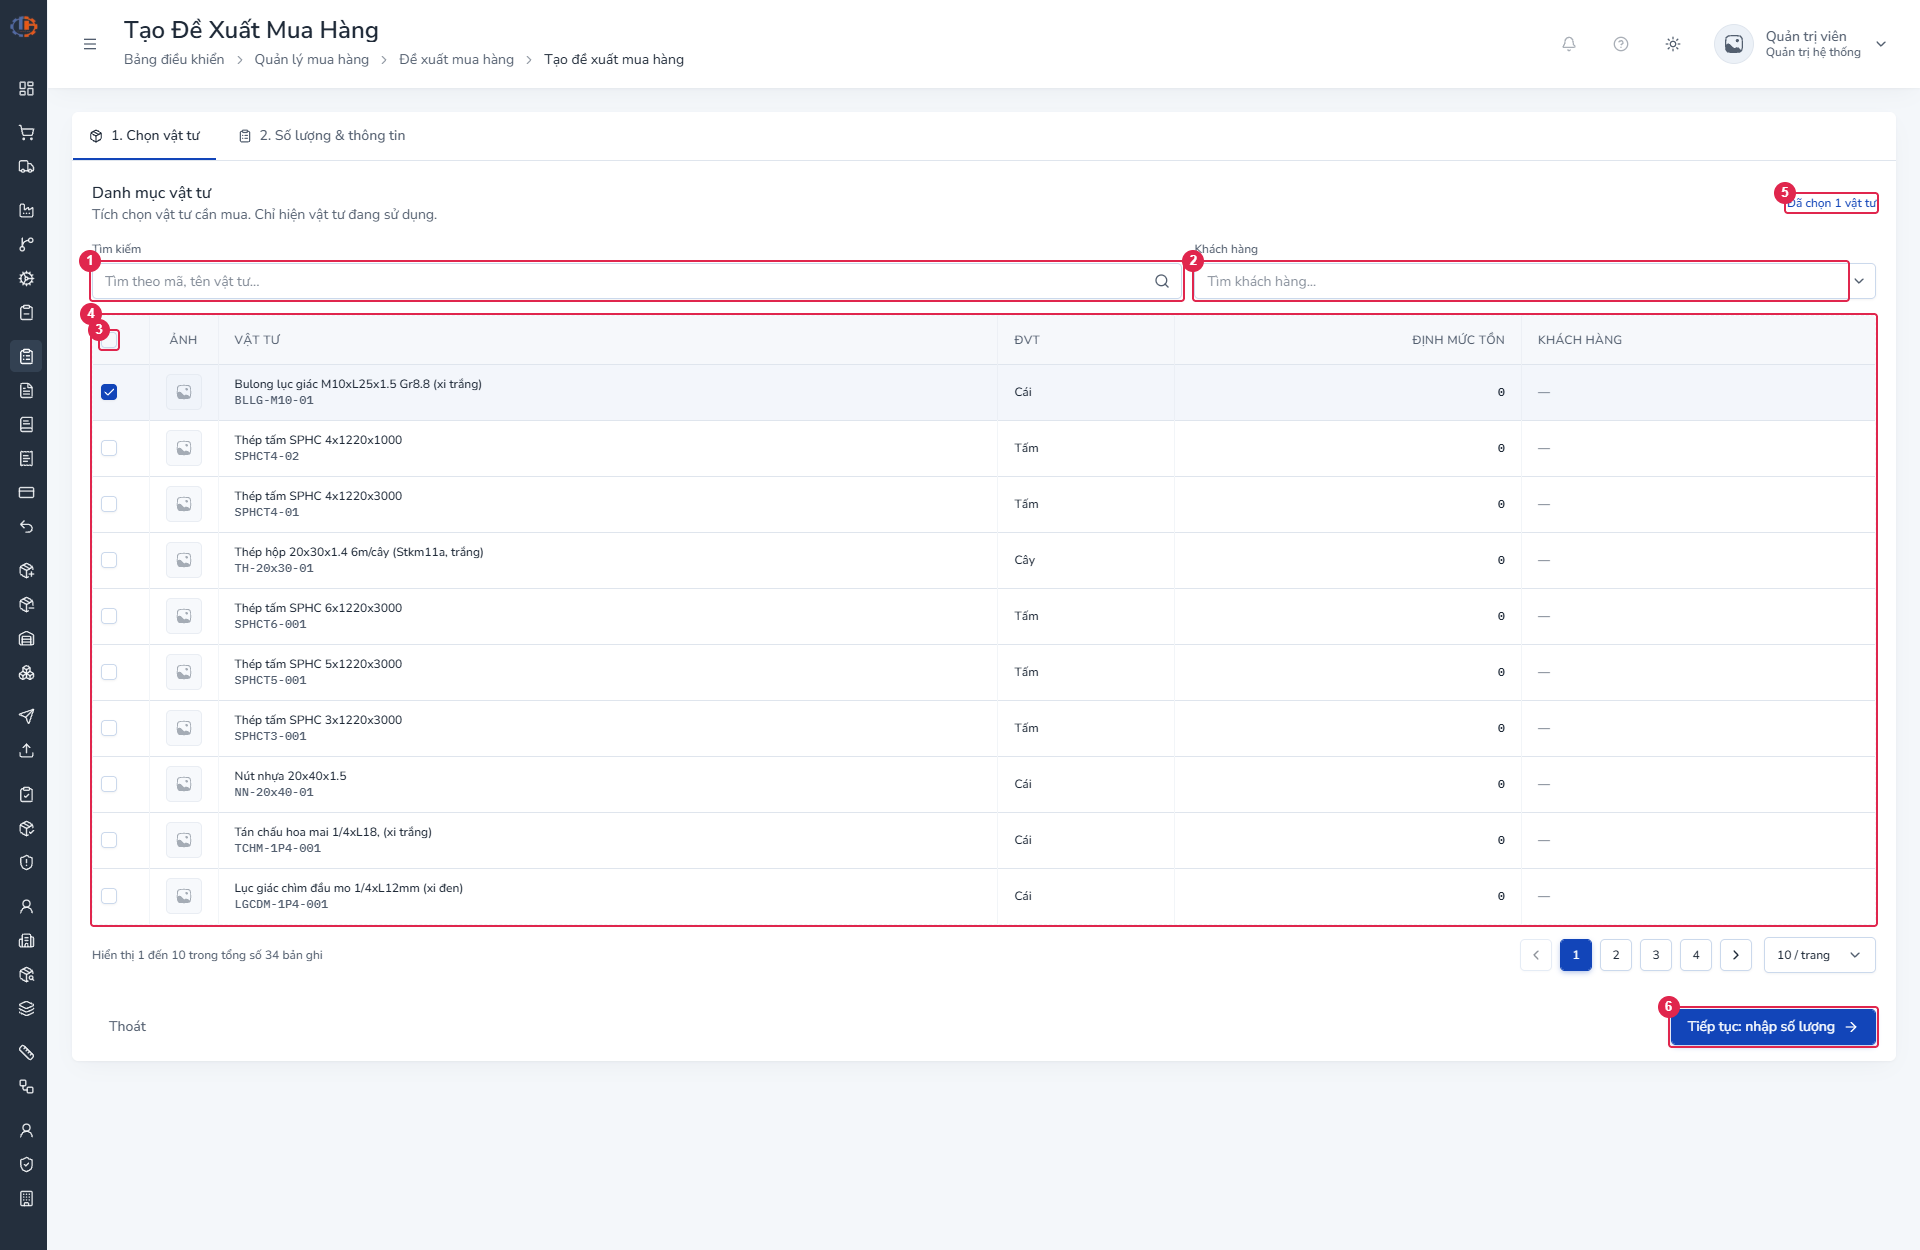The image size is (1920, 1250).
Task: Click the credit card sidebar icon
Action: click(27, 493)
